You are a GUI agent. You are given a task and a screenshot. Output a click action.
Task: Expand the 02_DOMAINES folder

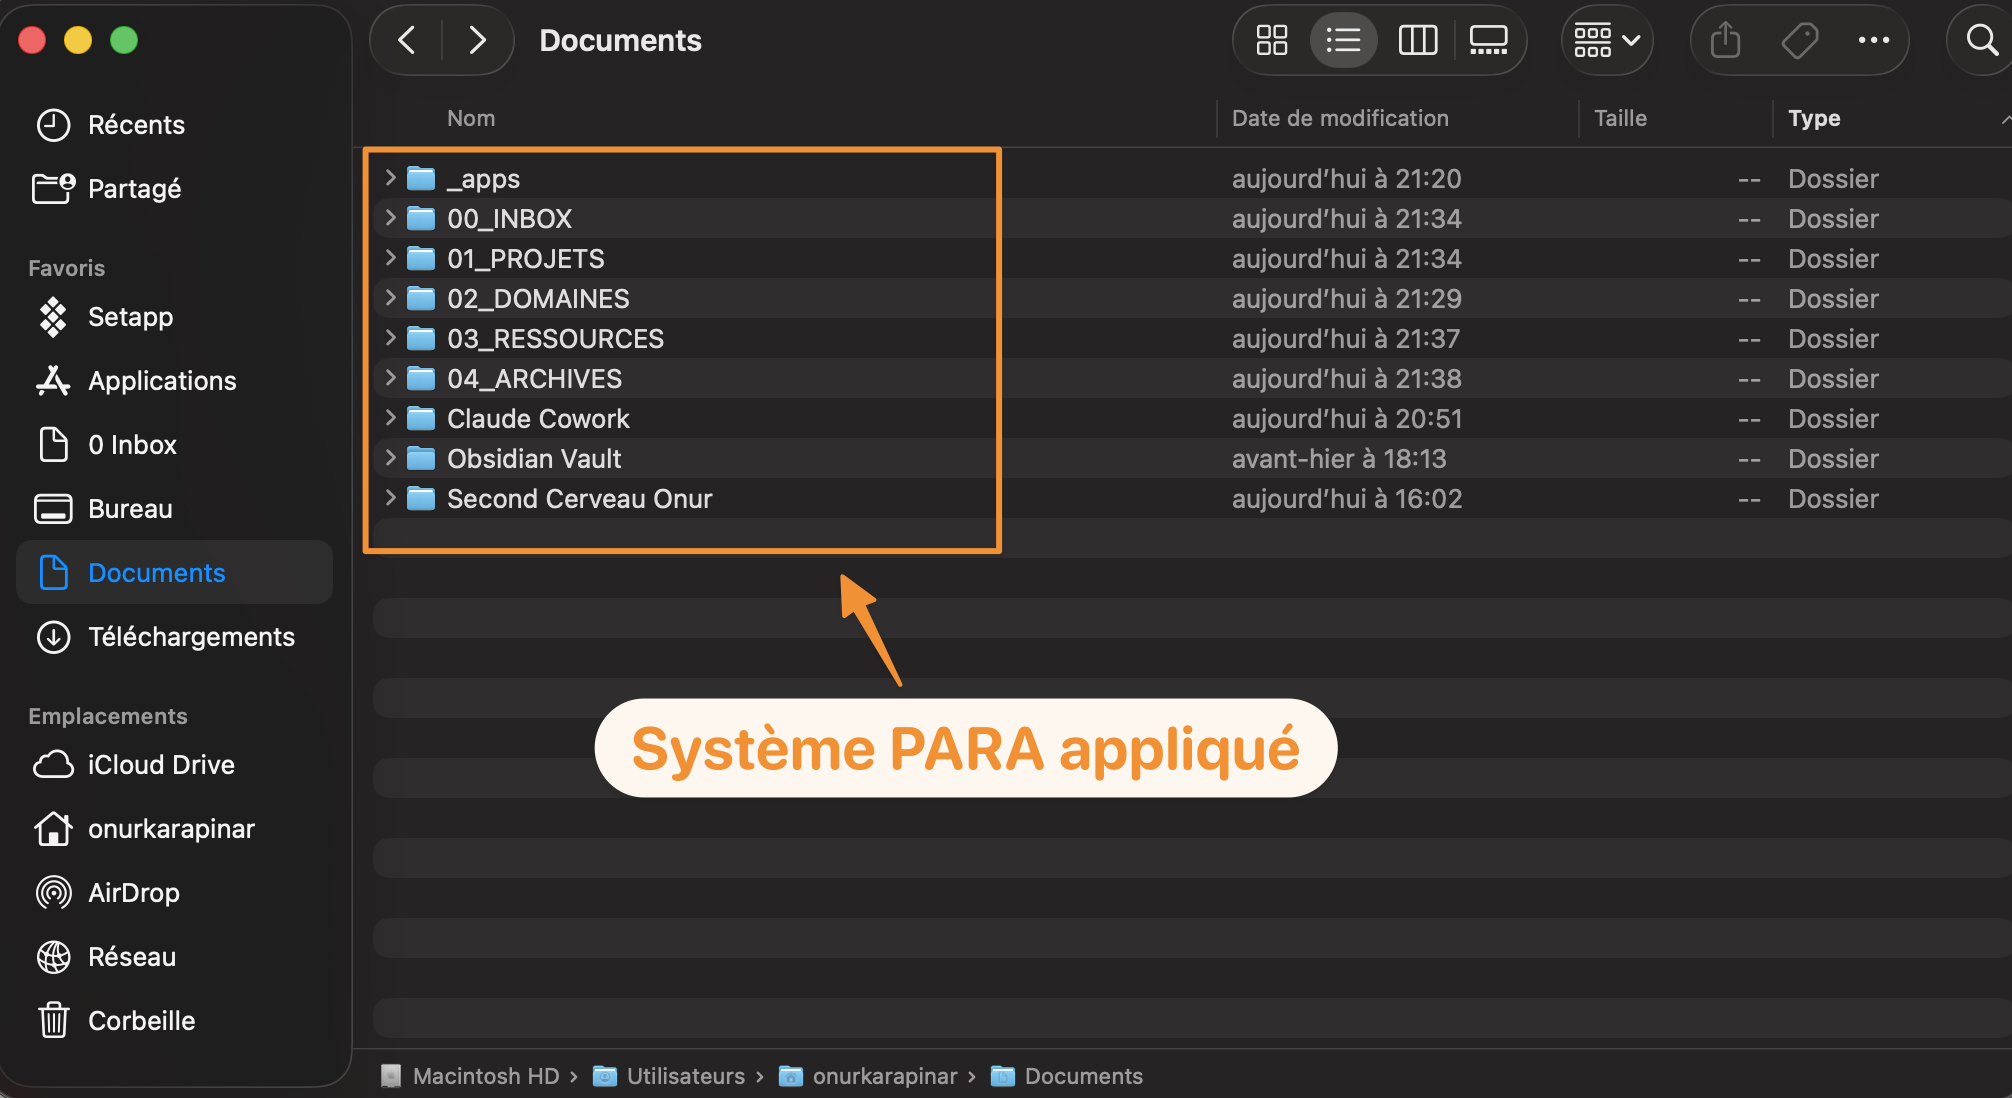pyautogui.click(x=391, y=298)
